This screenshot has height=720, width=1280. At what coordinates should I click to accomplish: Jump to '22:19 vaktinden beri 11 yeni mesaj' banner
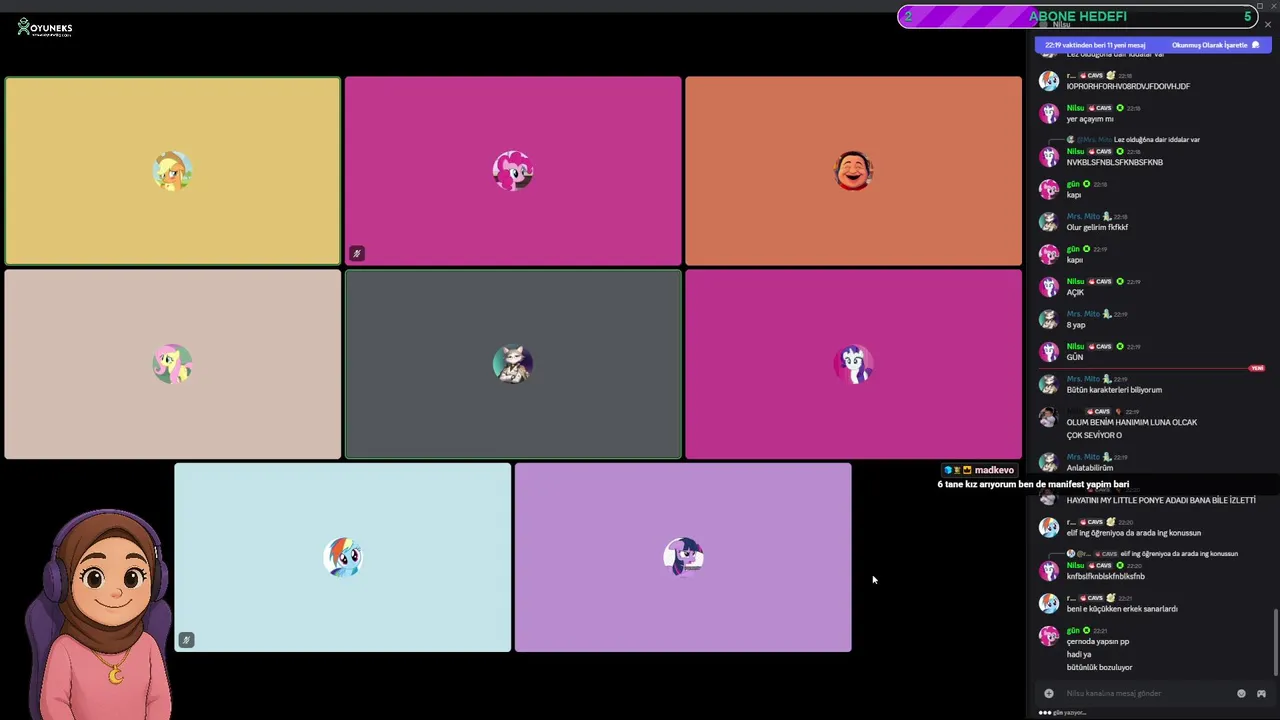(1097, 45)
